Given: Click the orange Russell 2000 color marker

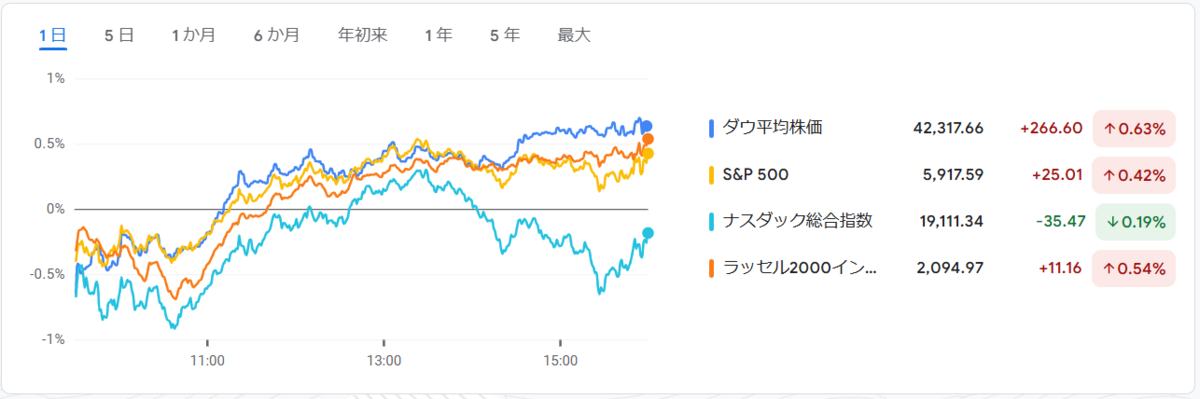Looking at the screenshot, I should click(711, 269).
